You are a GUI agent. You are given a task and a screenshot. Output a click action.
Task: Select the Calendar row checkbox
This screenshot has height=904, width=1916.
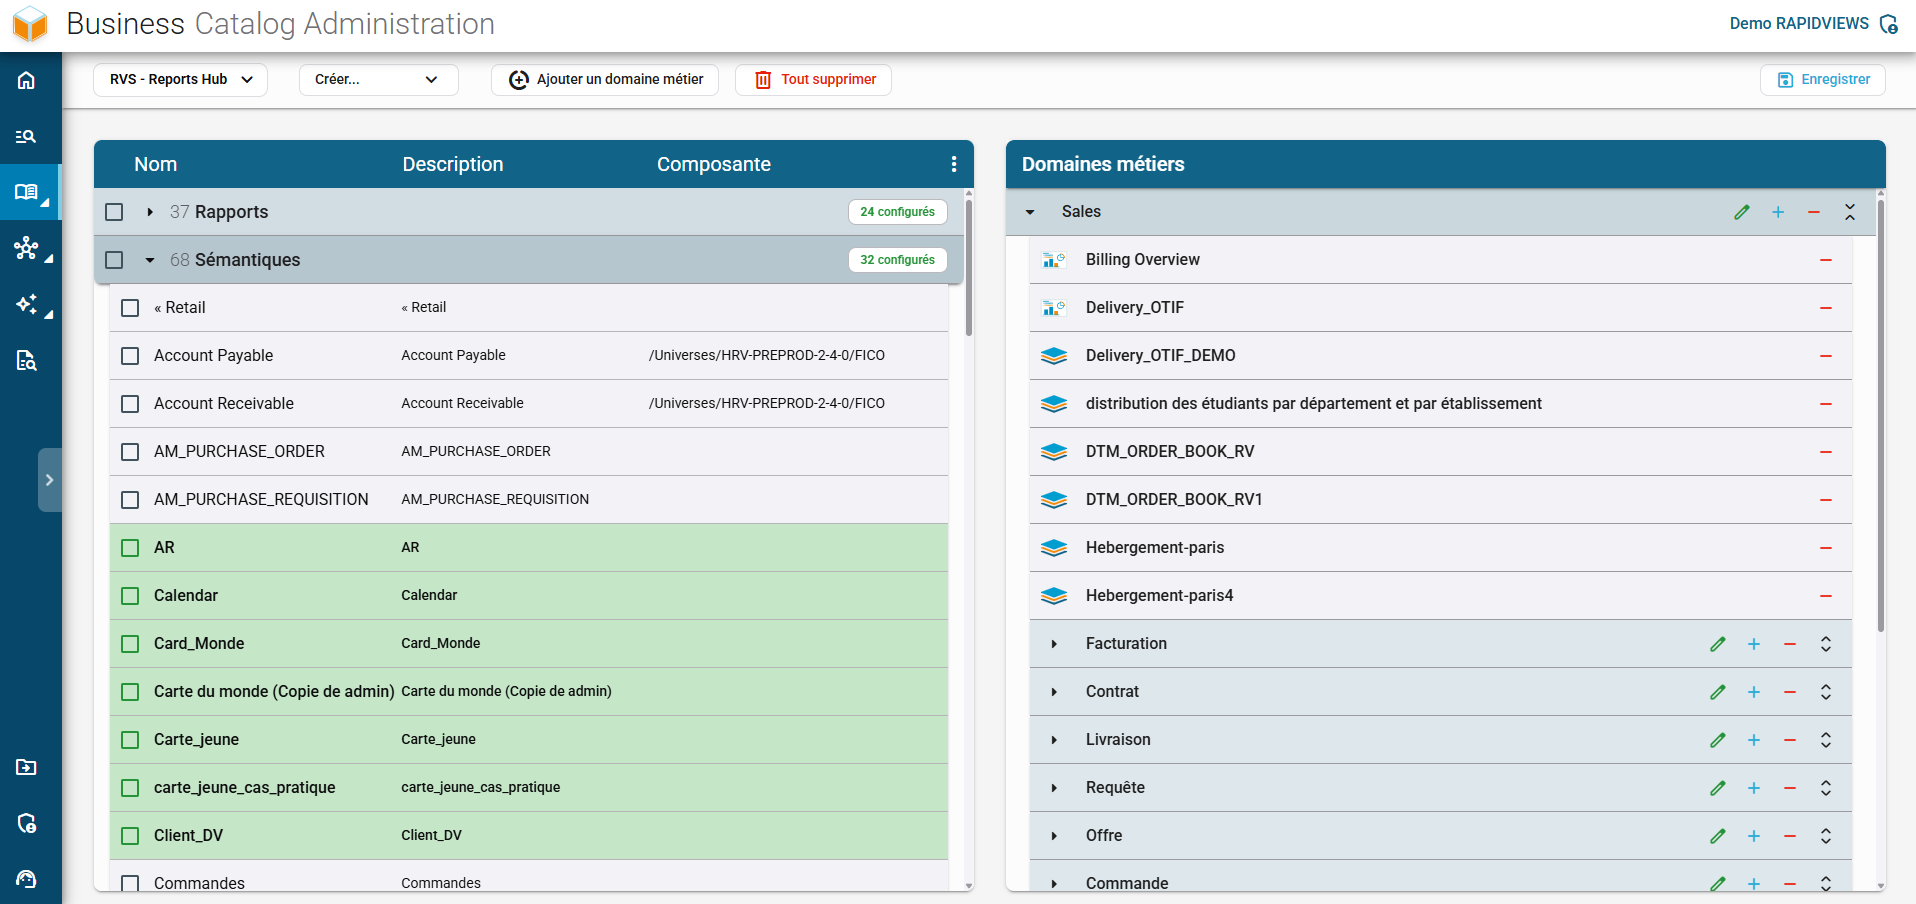pos(130,596)
